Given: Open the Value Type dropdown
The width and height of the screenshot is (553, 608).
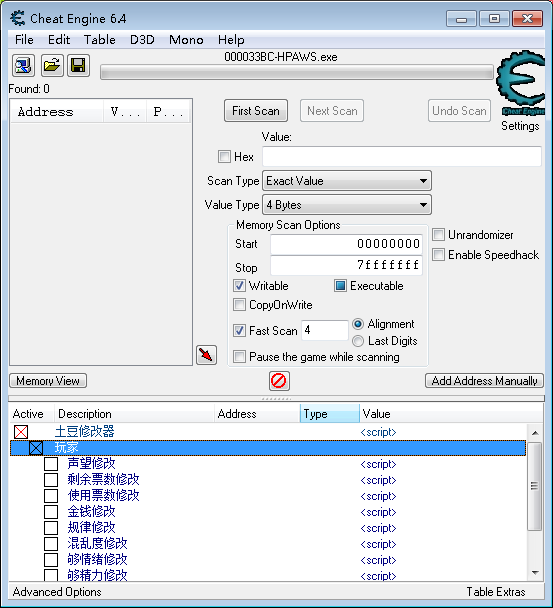Looking at the screenshot, I should pos(347,205).
